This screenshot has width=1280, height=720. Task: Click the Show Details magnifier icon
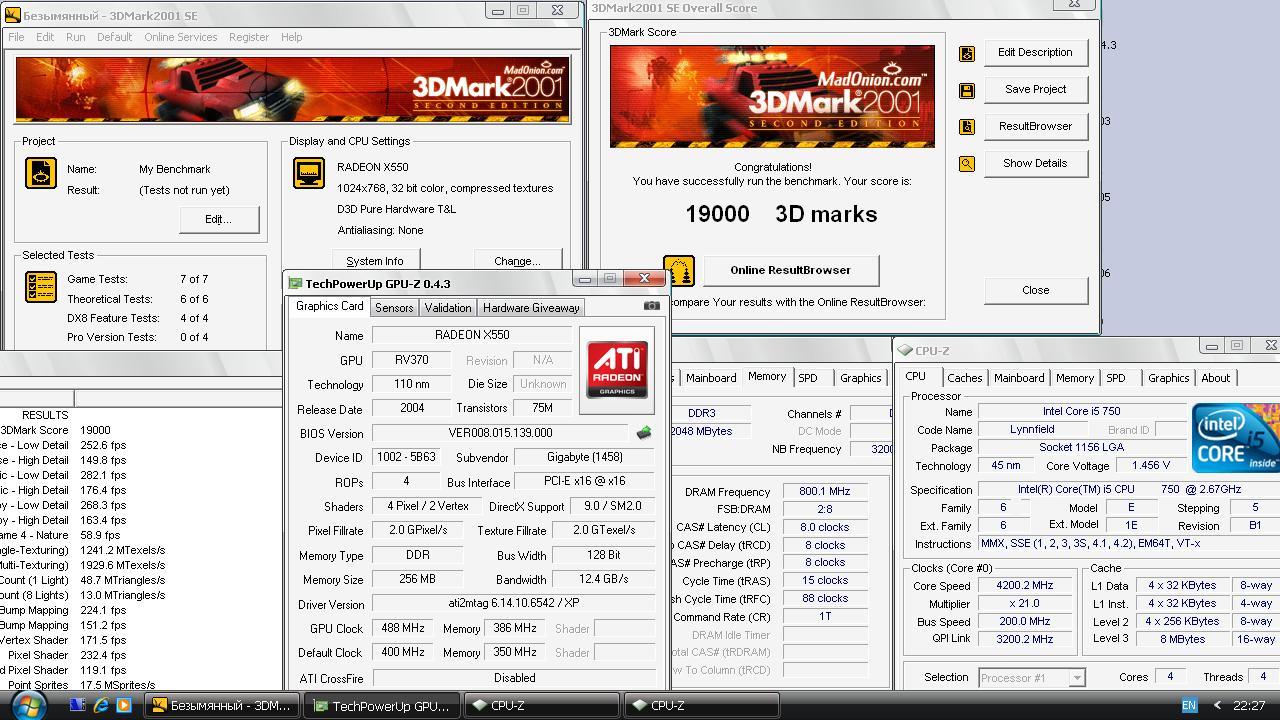(x=967, y=164)
